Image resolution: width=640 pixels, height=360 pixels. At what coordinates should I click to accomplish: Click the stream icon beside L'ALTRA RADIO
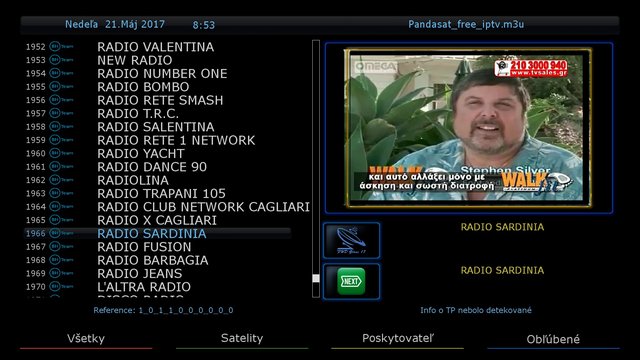click(x=61, y=287)
